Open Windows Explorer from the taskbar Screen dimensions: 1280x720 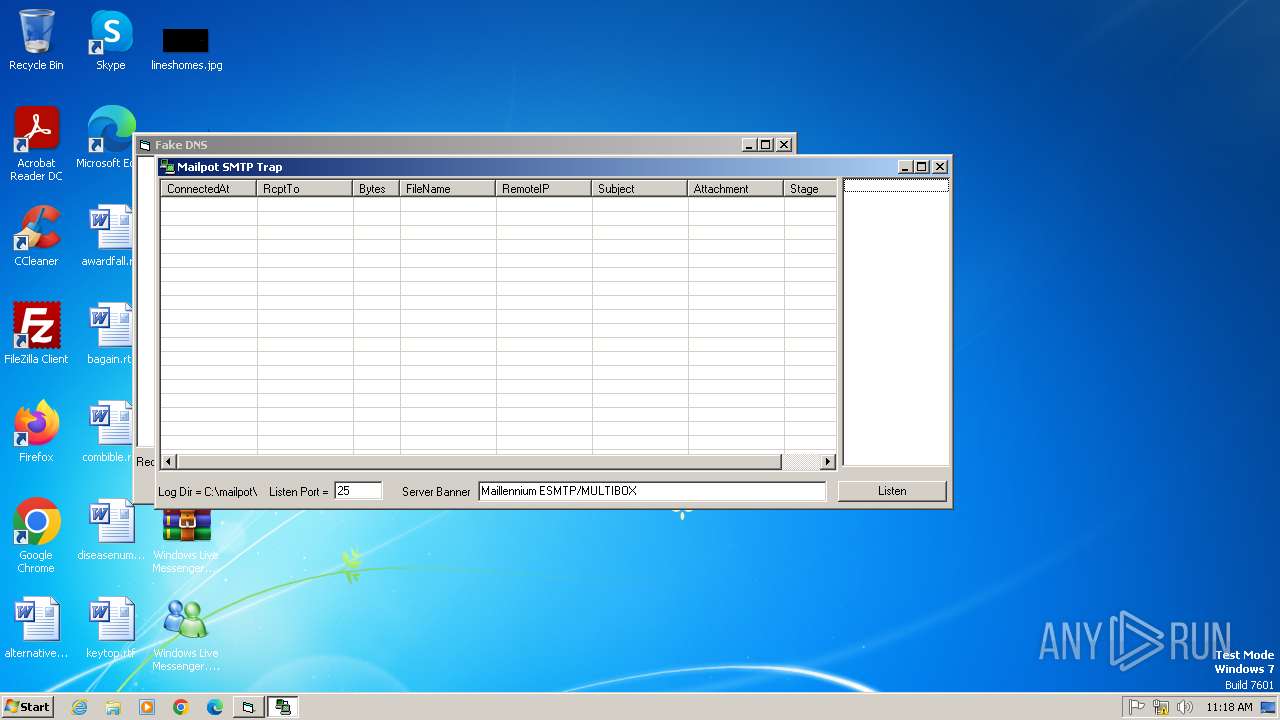[x=113, y=707]
